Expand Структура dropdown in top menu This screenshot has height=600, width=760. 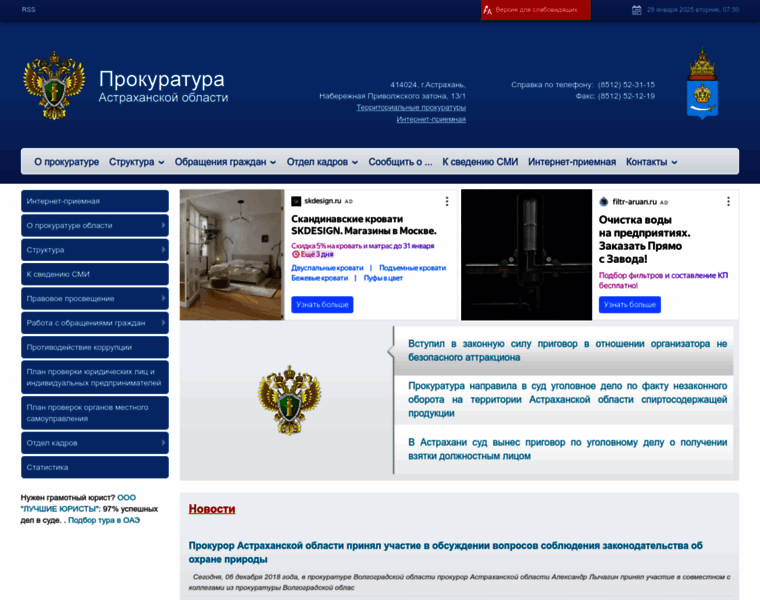136,162
